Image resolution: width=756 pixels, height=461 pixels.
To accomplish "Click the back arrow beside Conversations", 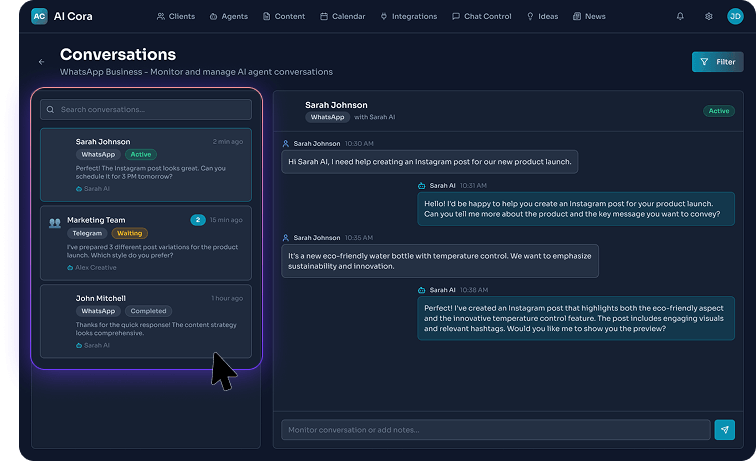I will tap(41, 62).
